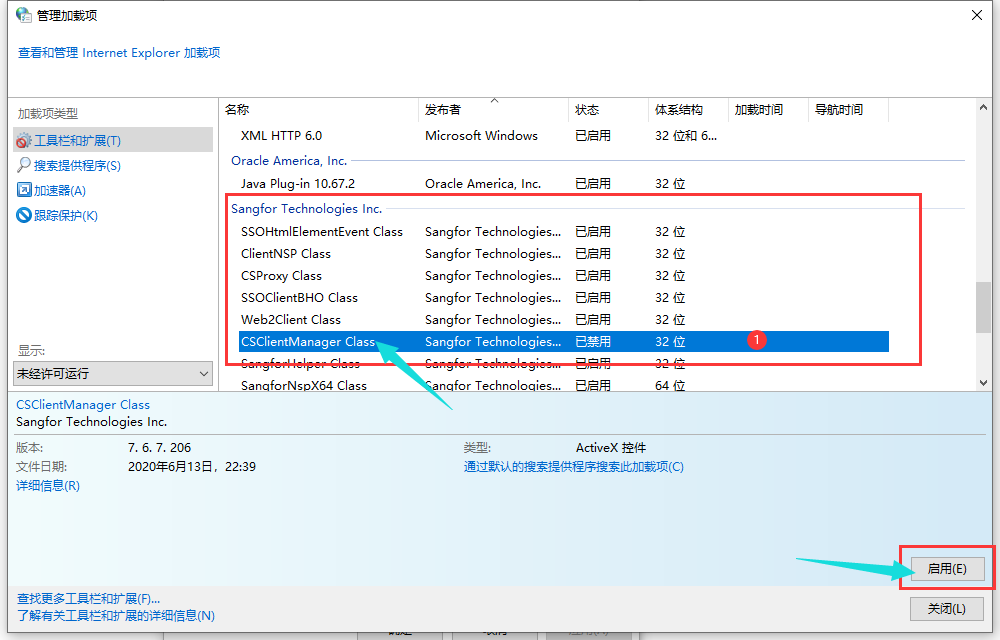Select the Java Plug-in 10.67.2 row
Viewport: 1000px width, 640px height.
pyautogui.click(x=298, y=184)
